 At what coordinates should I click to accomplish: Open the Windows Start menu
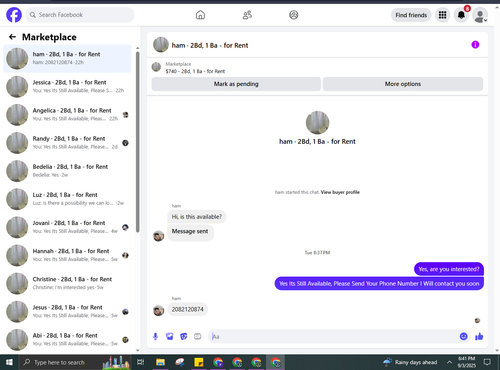[9, 362]
